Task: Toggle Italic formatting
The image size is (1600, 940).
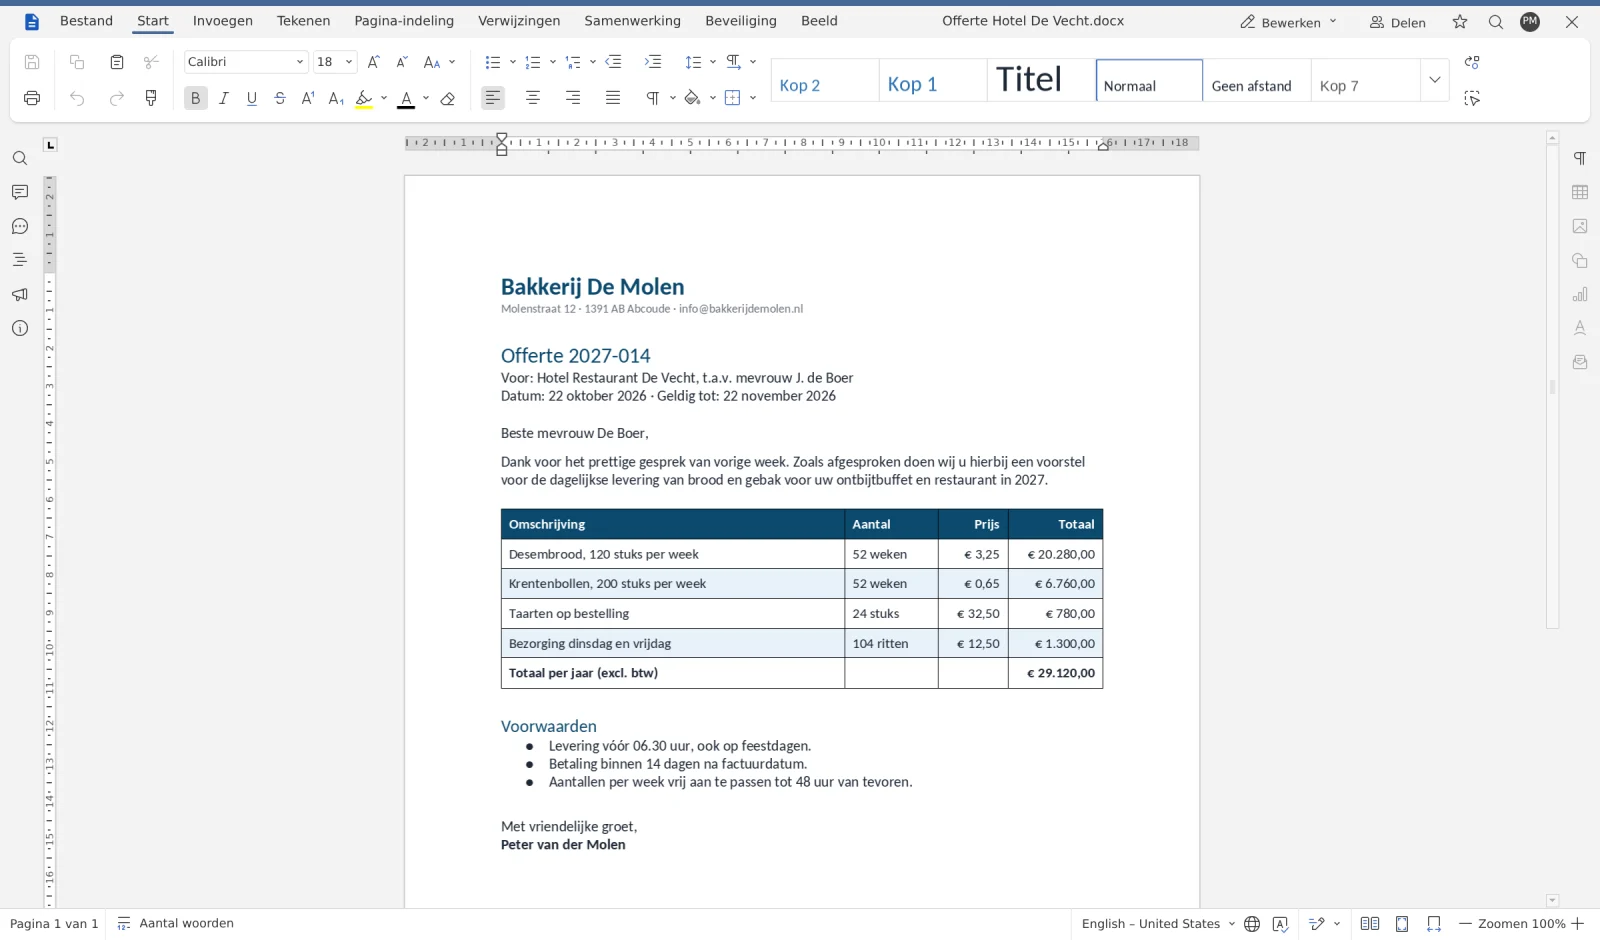Action: click(224, 98)
